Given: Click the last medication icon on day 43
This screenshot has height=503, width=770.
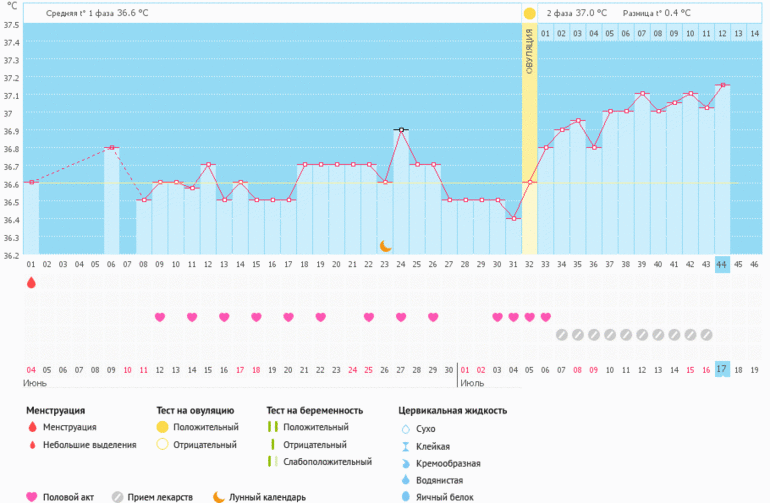Looking at the screenshot, I should (x=706, y=334).
